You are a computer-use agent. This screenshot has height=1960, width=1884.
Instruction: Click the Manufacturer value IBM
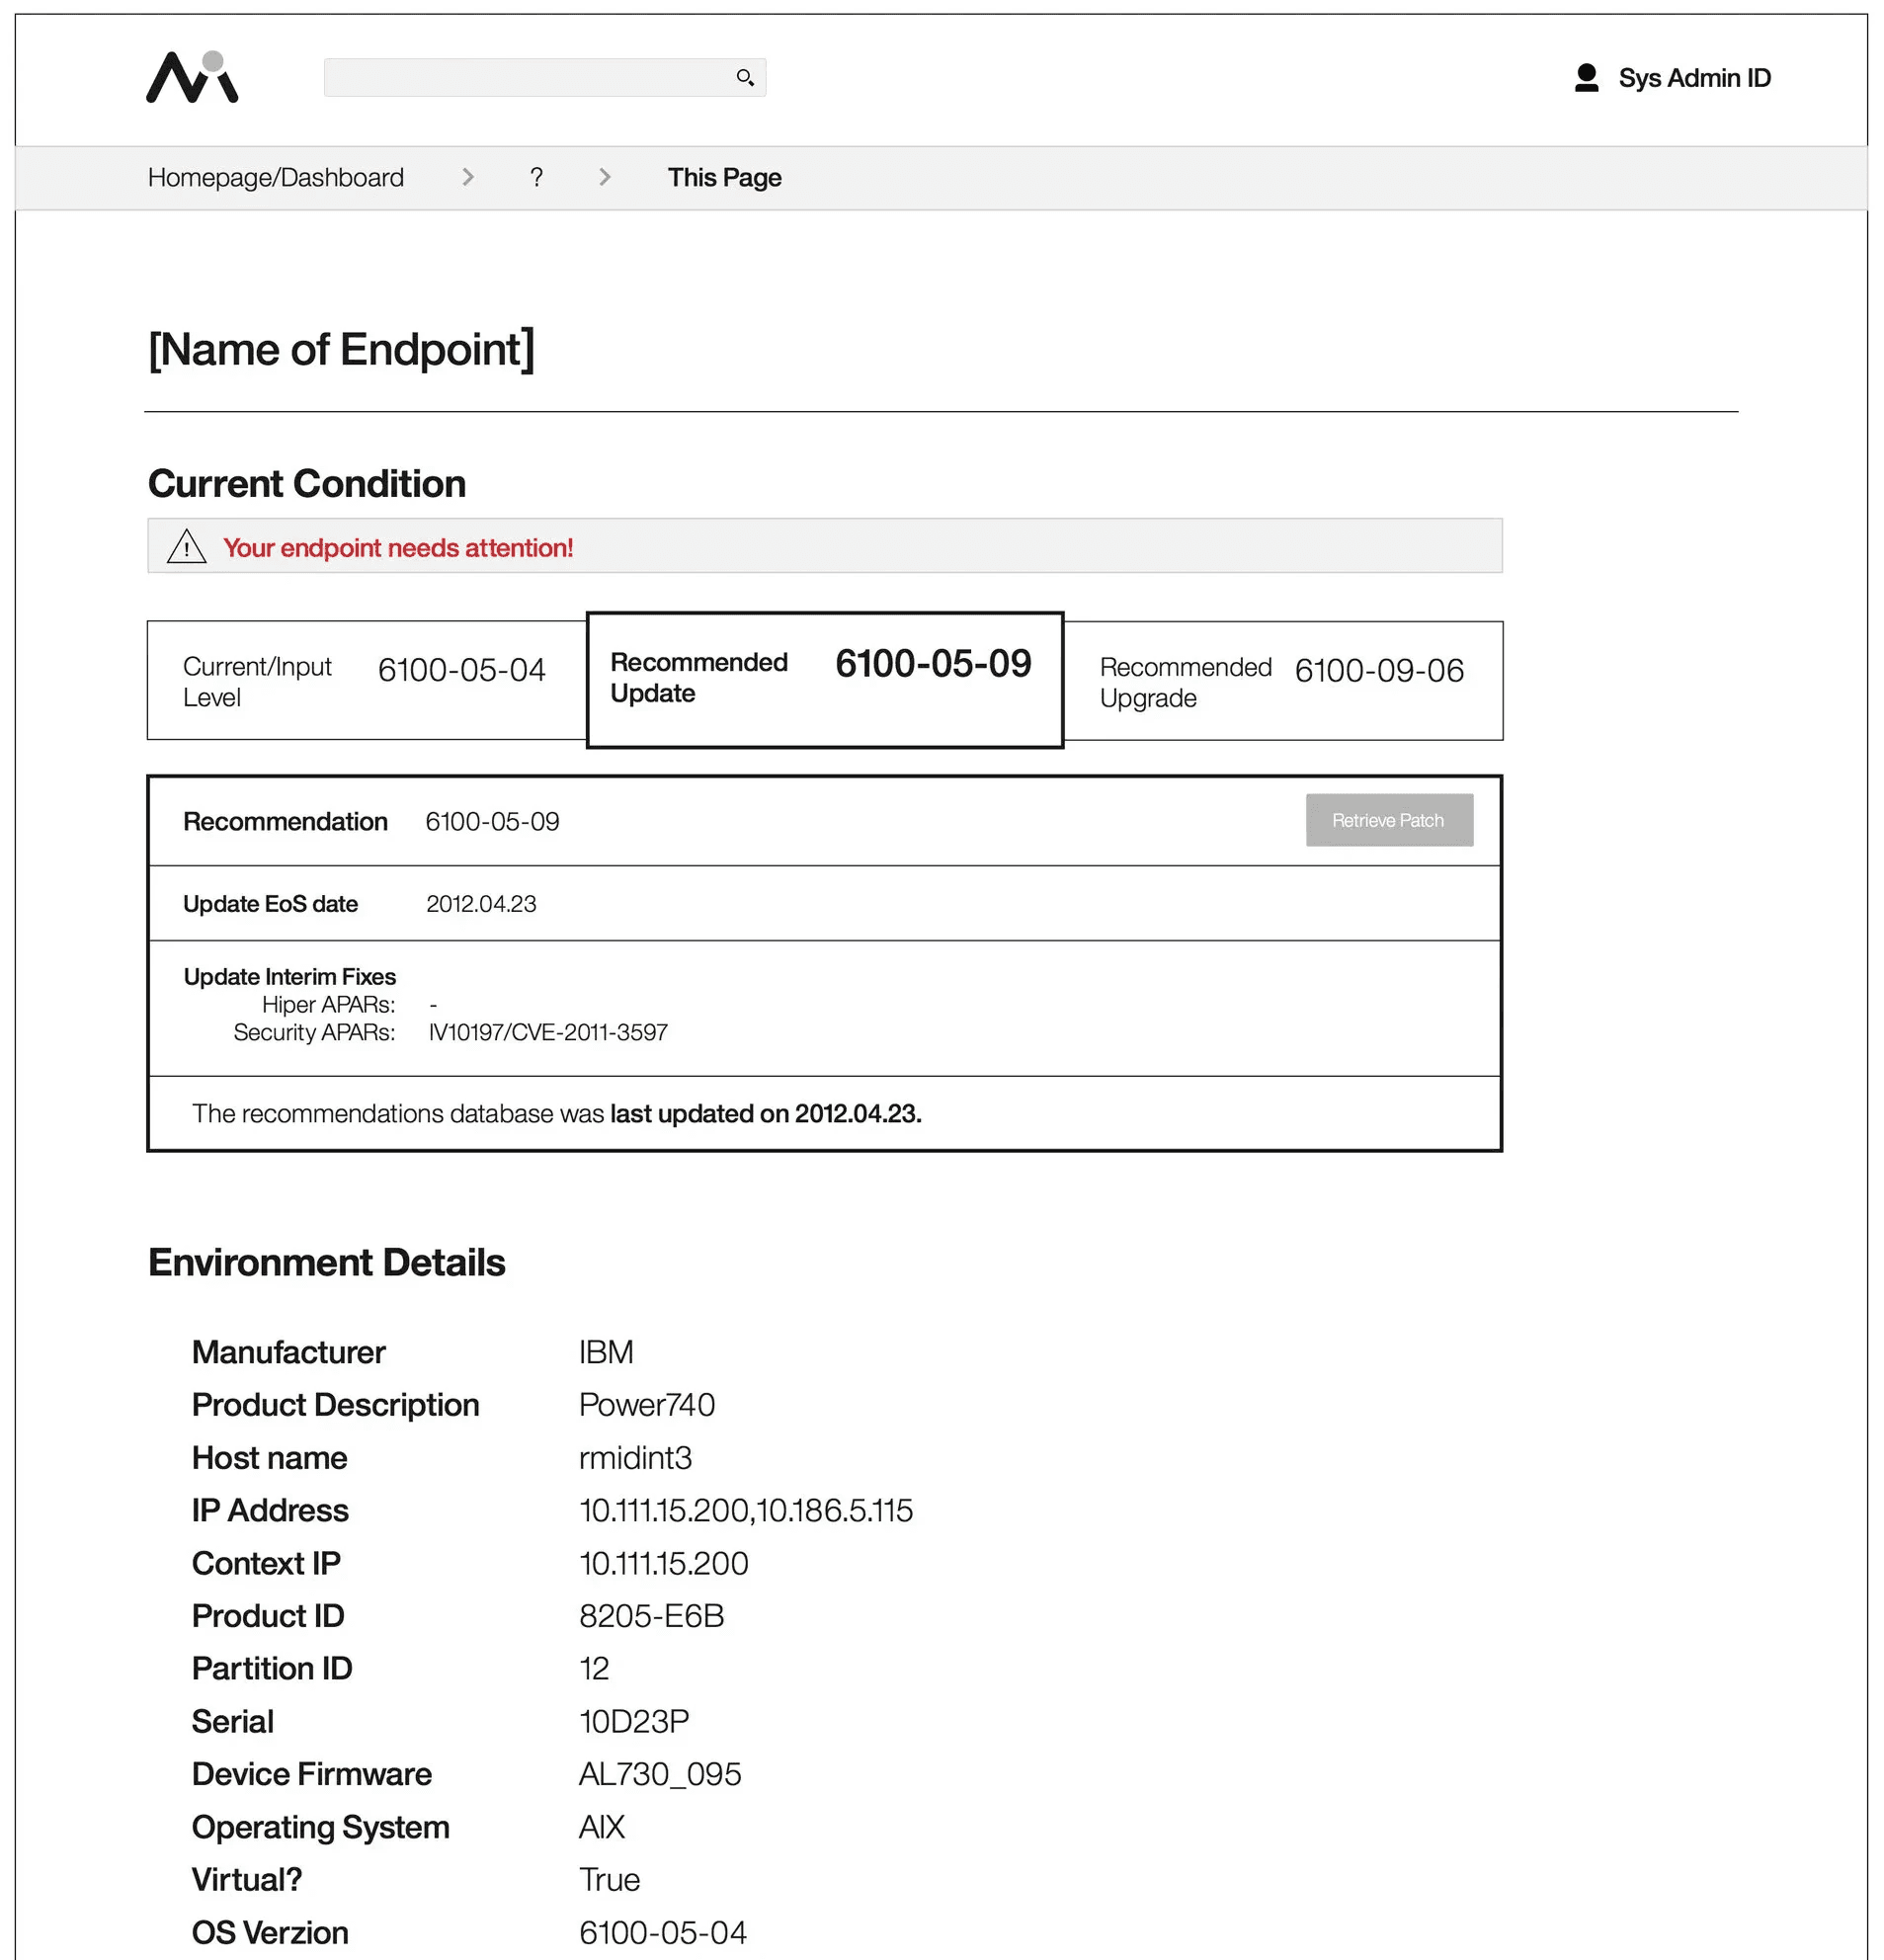click(x=606, y=1352)
